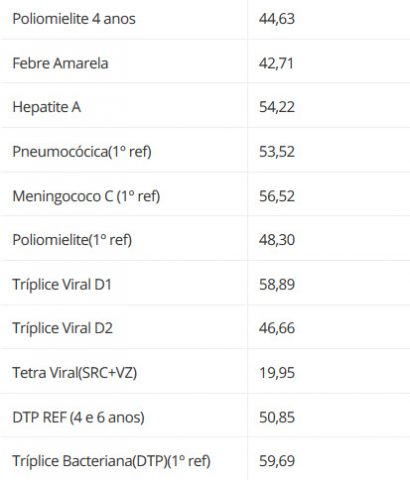Select the Tríplice Viral D2 label
This screenshot has height=480, width=410.
(63, 328)
